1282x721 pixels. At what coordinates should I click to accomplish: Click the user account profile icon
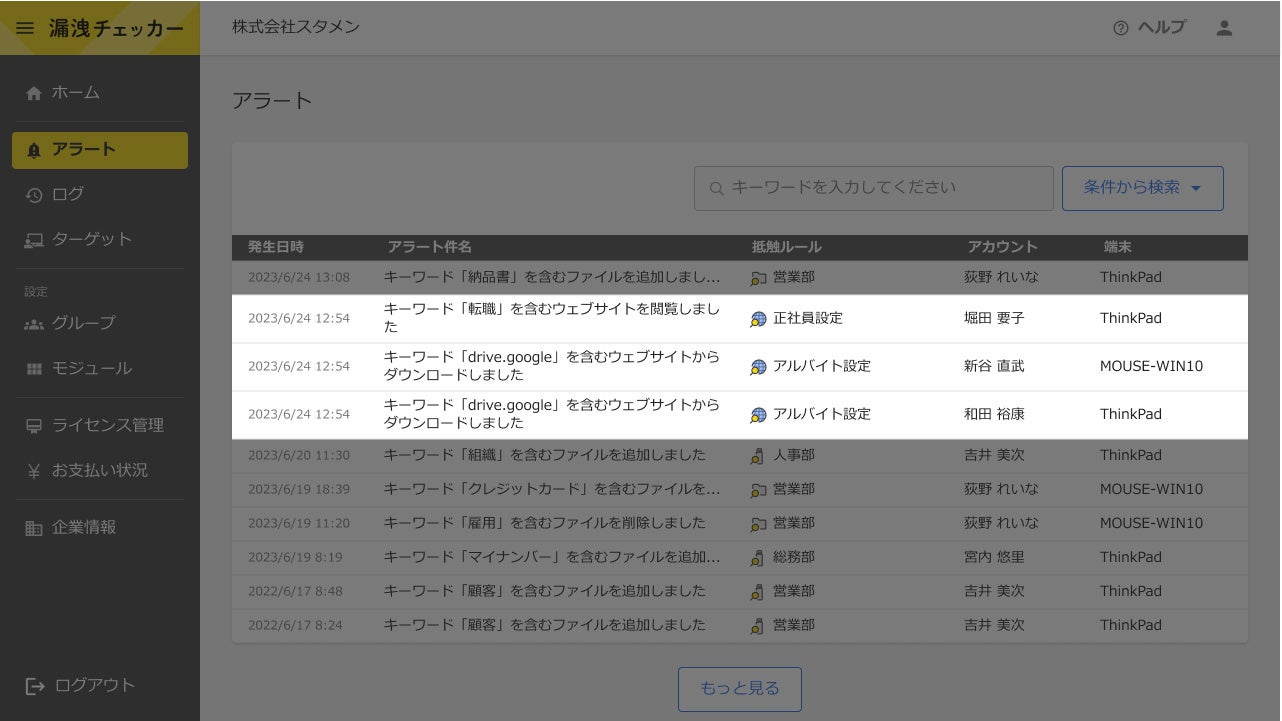[1224, 28]
